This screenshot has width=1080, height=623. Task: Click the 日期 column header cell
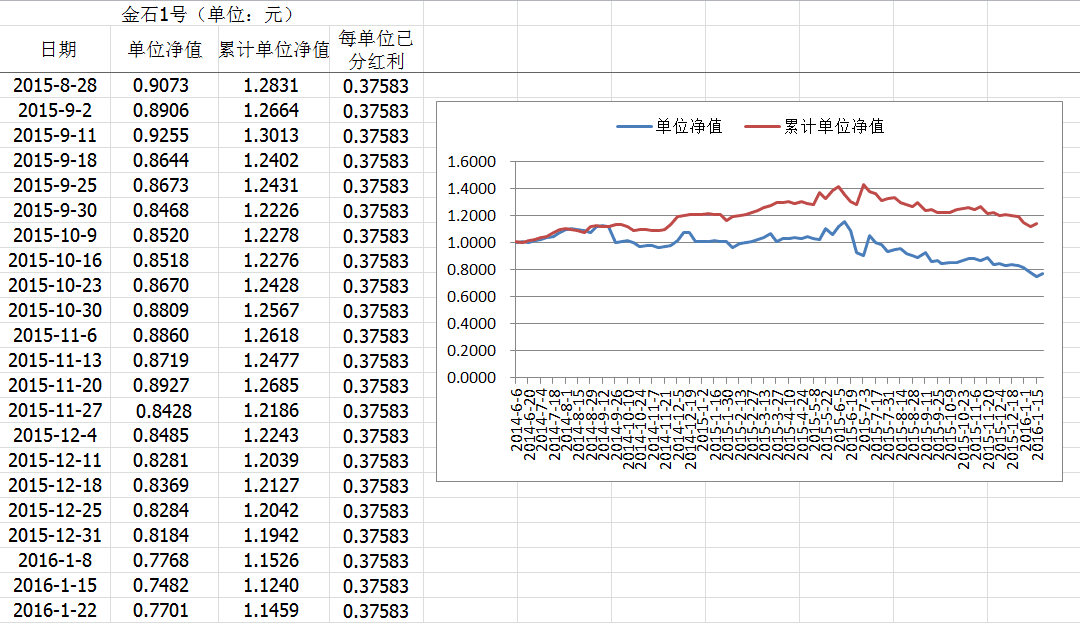click(x=57, y=49)
